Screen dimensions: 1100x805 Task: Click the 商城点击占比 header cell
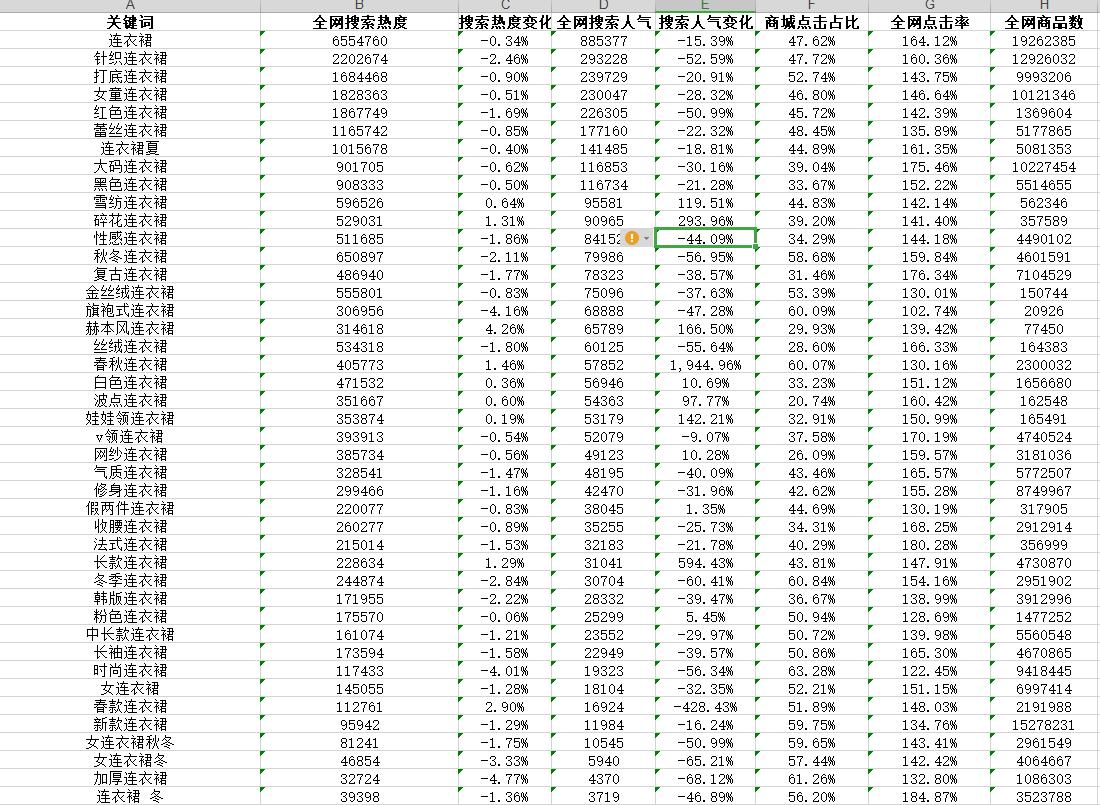pyautogui.click(x=812, y=22)
